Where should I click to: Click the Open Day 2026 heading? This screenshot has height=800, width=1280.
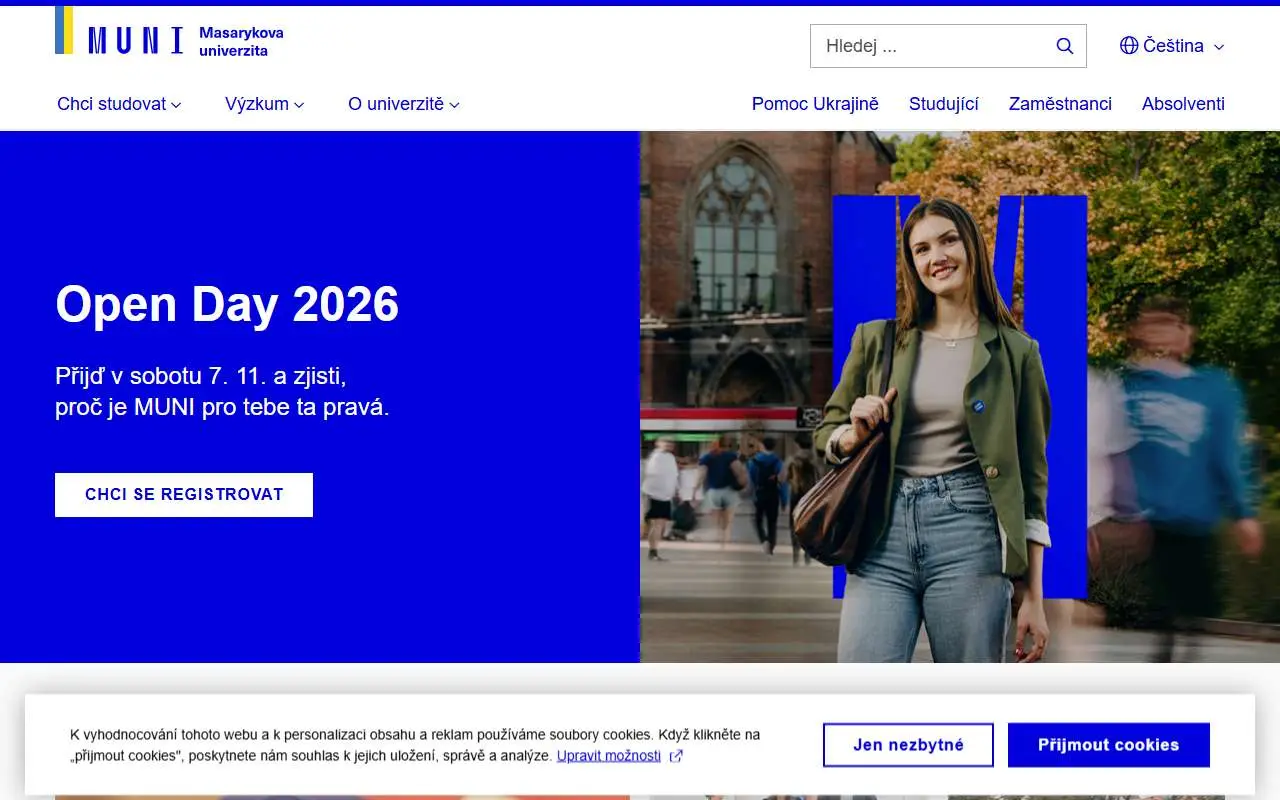(x=227, y=304)
